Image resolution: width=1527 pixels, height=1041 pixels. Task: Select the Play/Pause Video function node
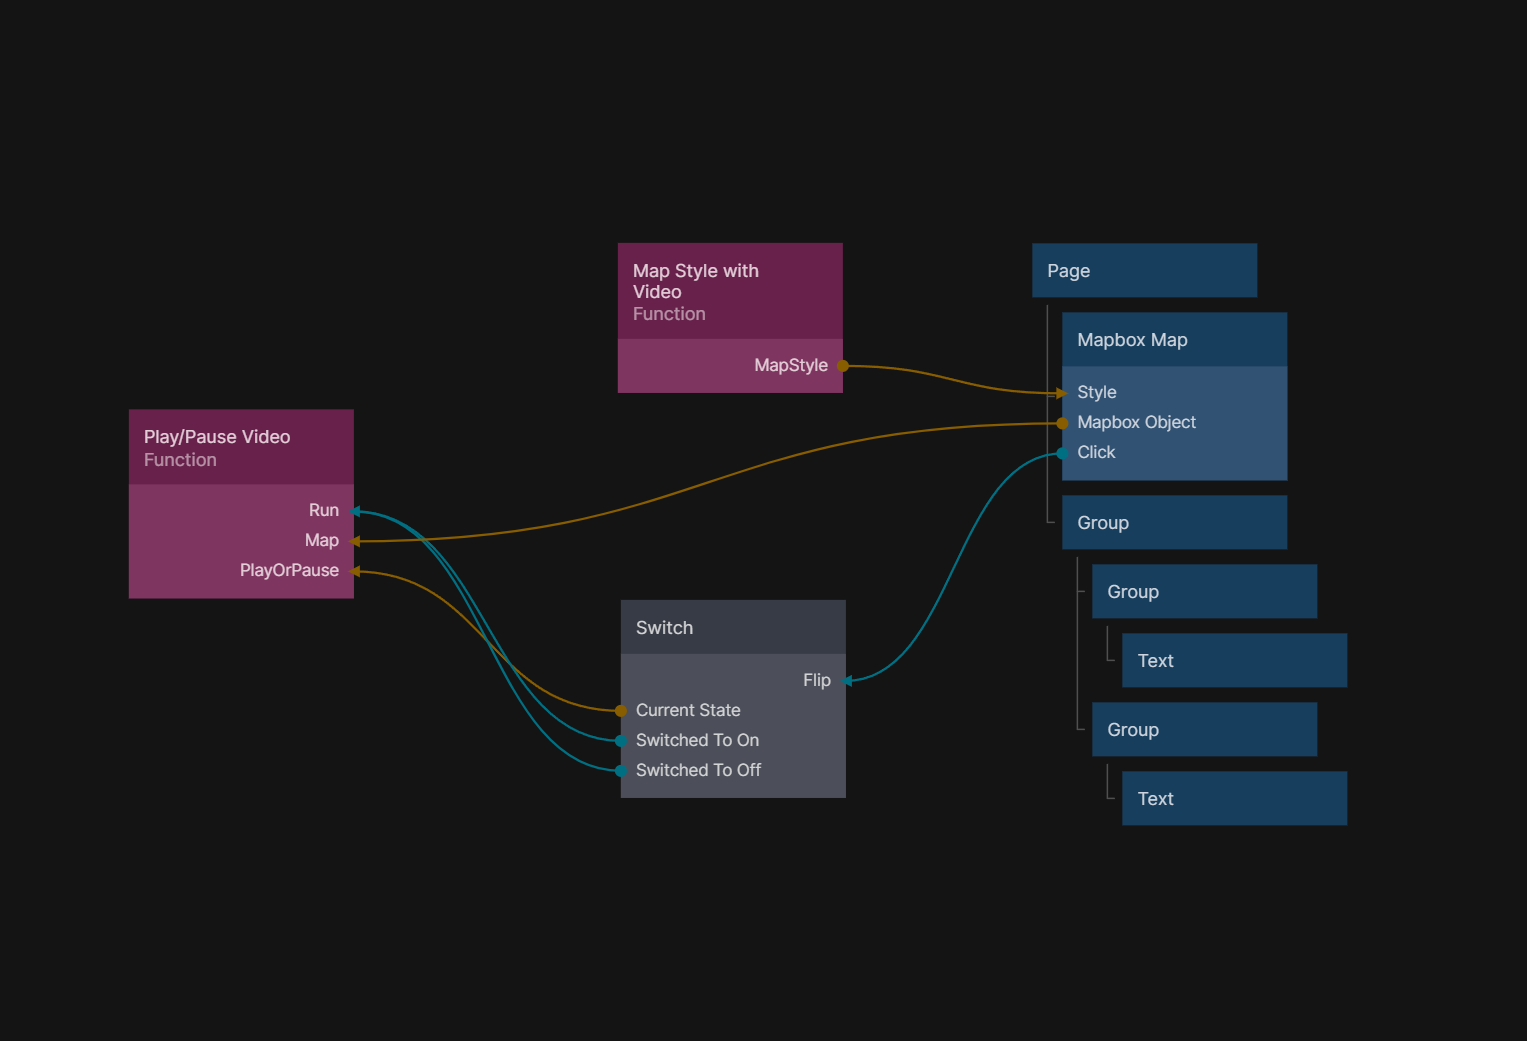(x=241, y=447)
